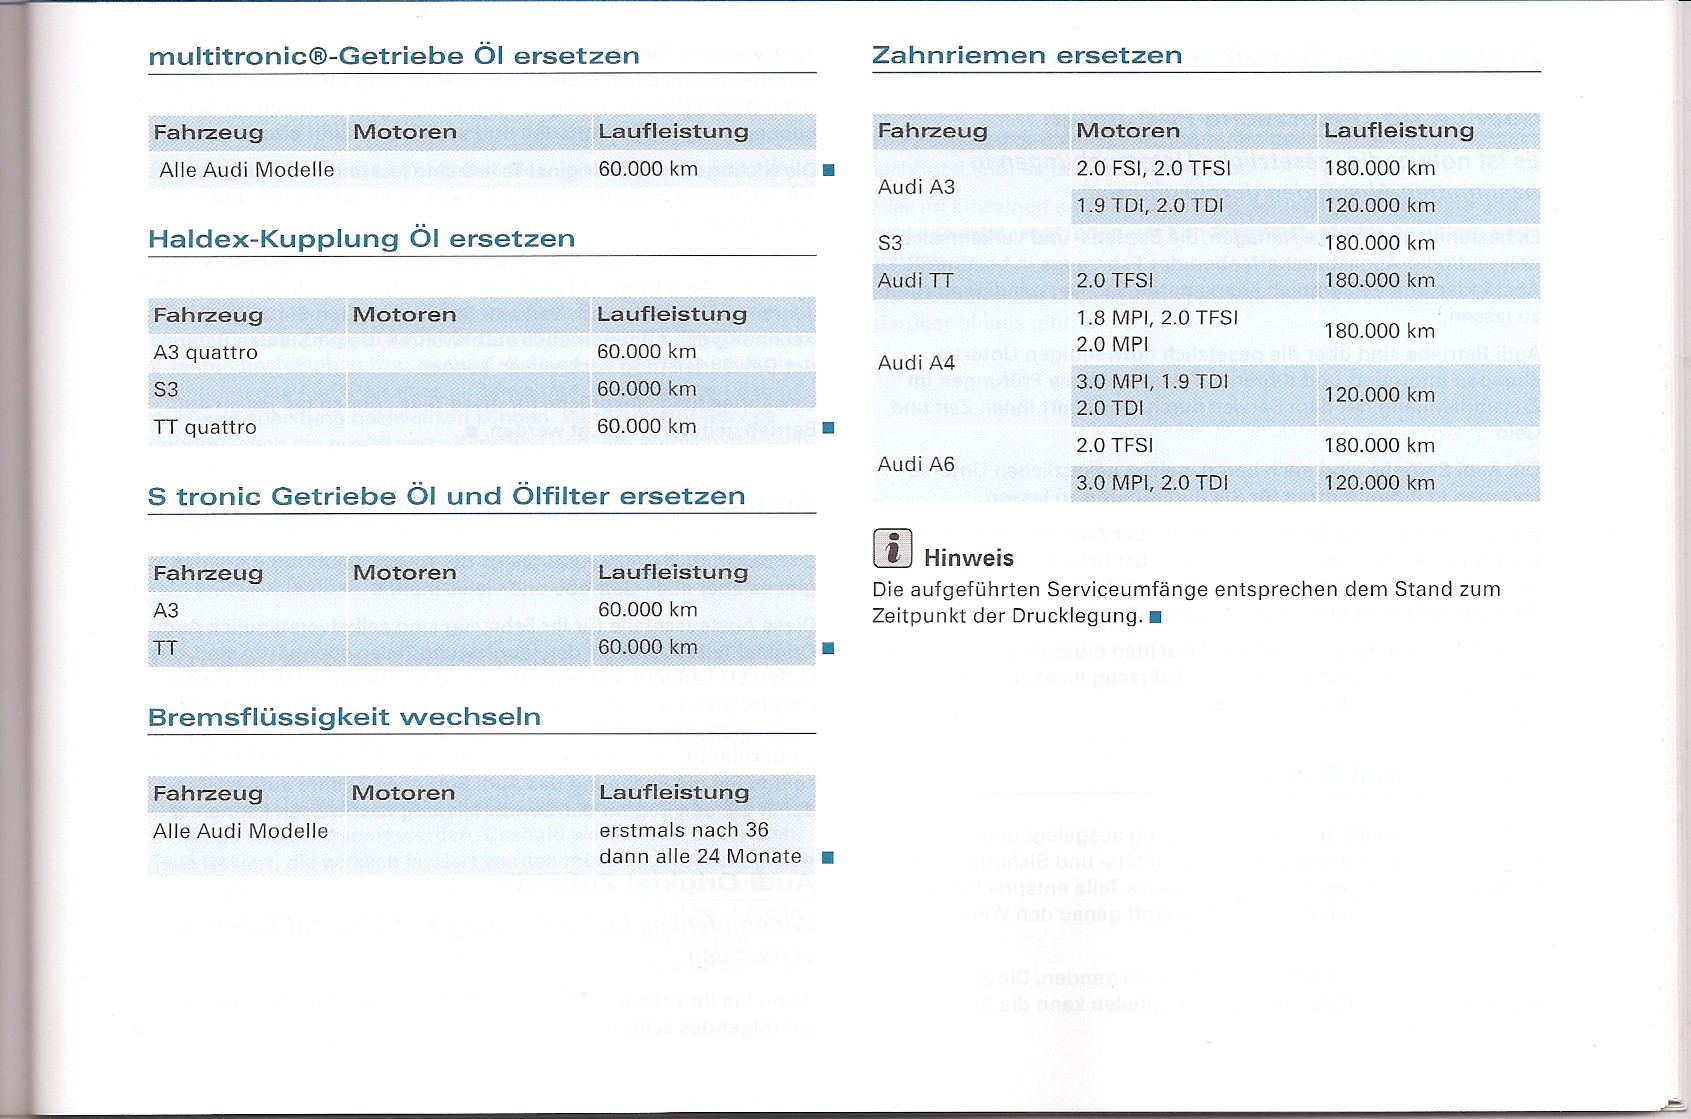1691x1119 pixels.
Task: Select the heading "multitronic®-Getriebe Öl ersetzen"
Action: coord(394,56)
